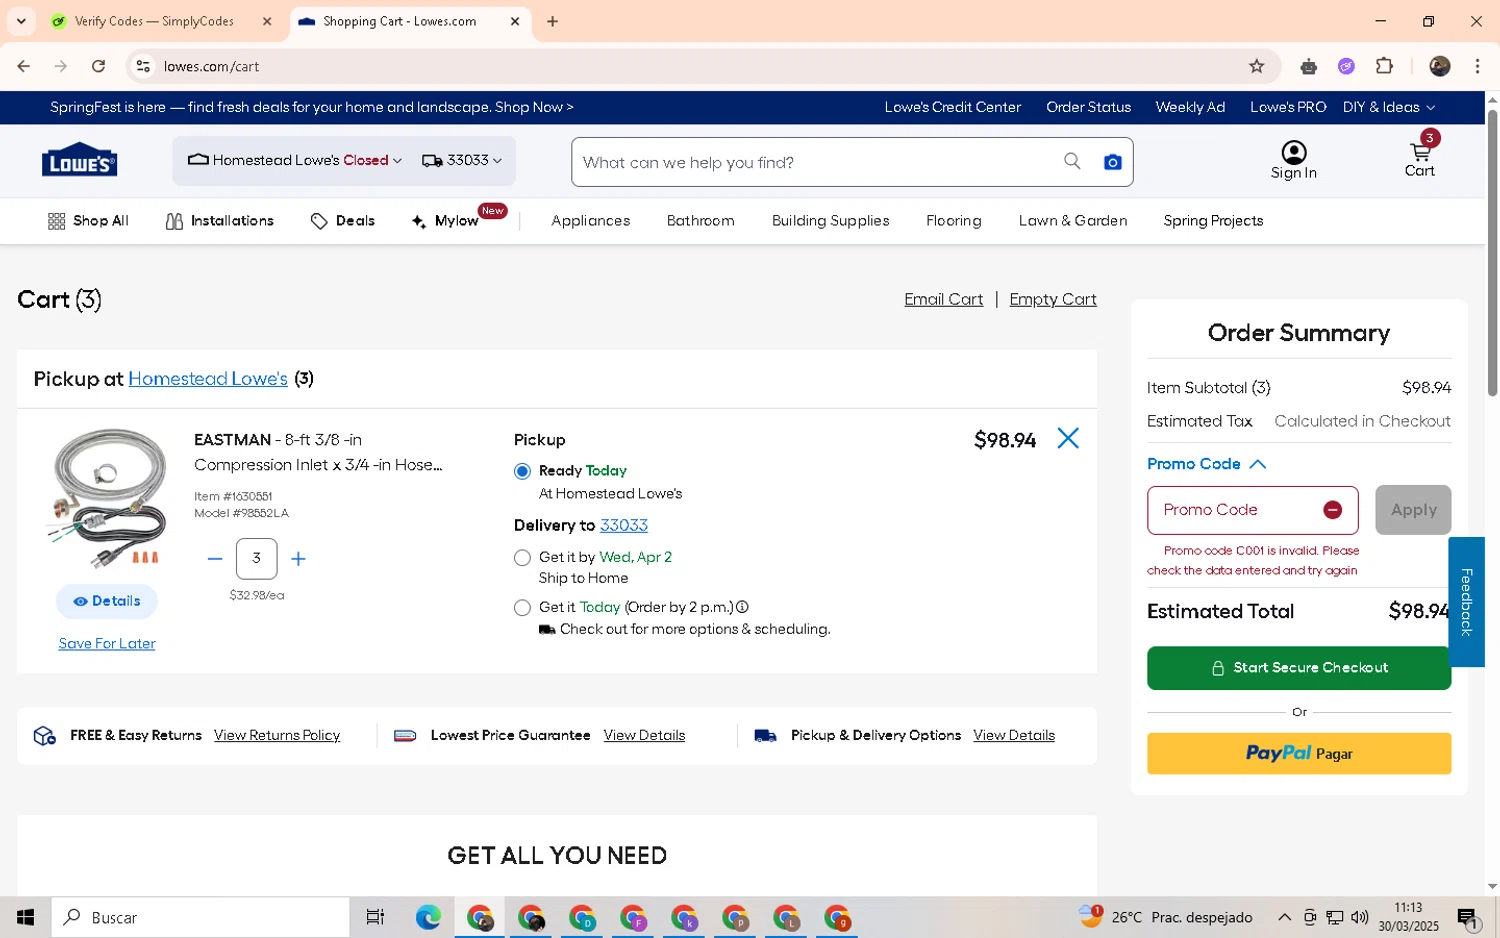The width and height of the screenshot is (1500, 938).
Task: Close the Verify Codes tab
Action: (x=267, y=21)
